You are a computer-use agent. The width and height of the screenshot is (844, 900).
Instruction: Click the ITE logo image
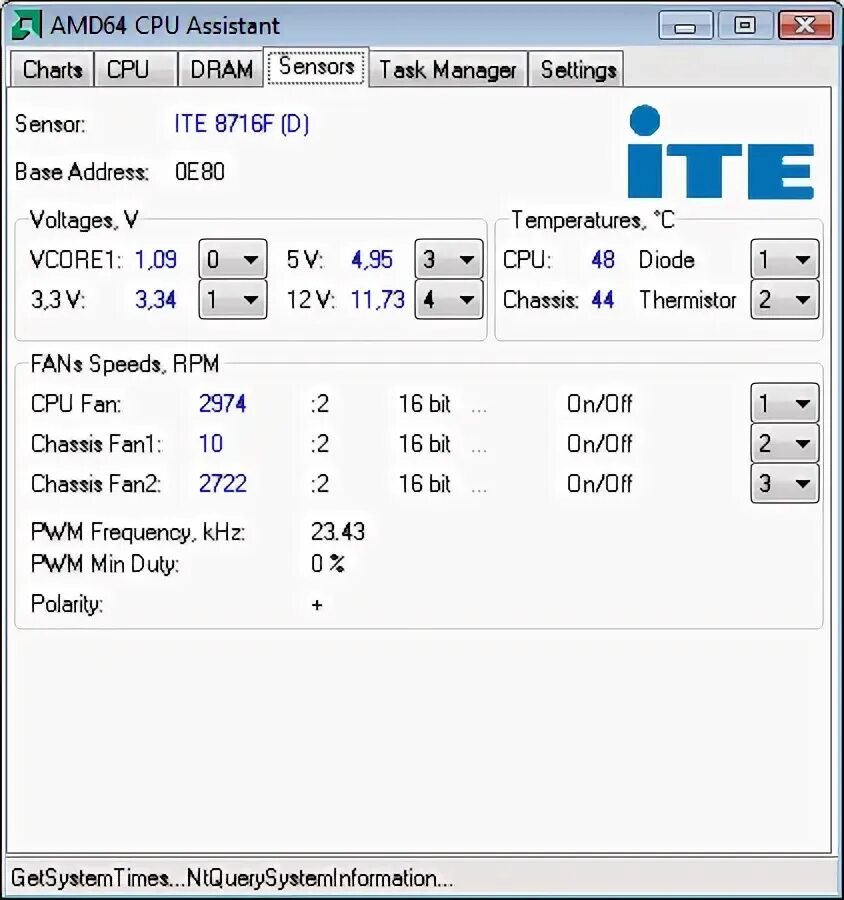point(721,152)
